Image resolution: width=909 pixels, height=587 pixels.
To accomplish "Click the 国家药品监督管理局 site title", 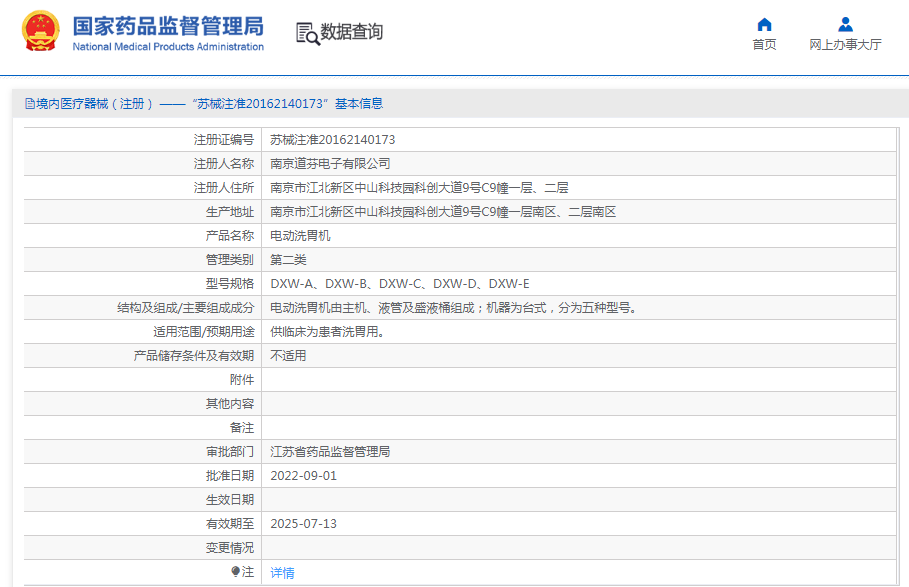I will click(x=168, y=25).
